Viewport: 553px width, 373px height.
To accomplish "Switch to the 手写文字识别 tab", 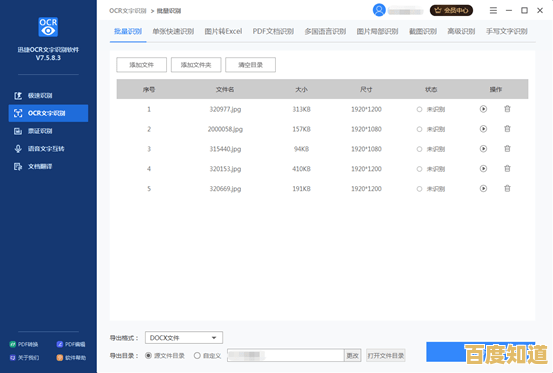I will pyautogui.click(x=507, y=31).
